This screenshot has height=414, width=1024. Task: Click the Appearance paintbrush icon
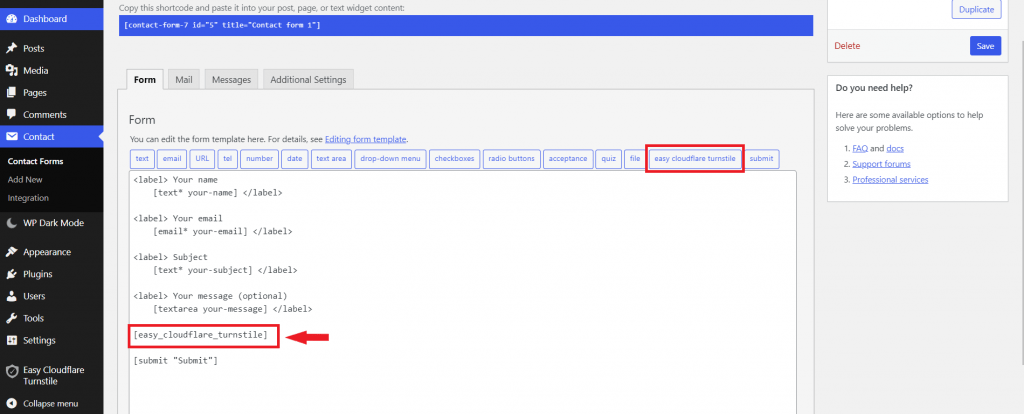tap(11, 252)
